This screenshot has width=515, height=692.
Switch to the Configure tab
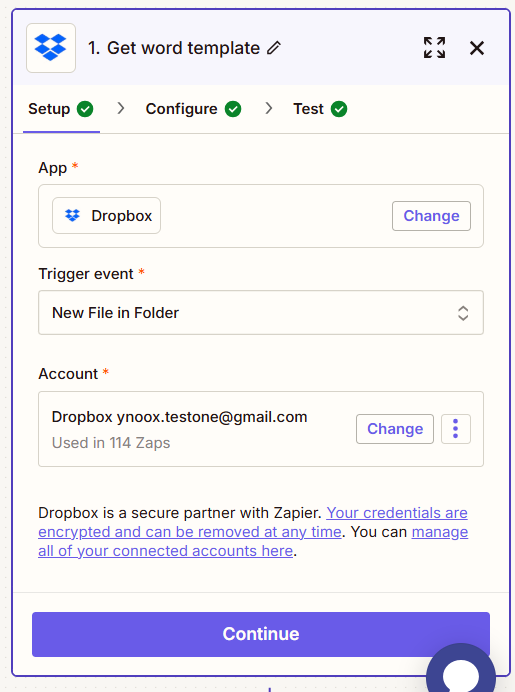(193, 109)
